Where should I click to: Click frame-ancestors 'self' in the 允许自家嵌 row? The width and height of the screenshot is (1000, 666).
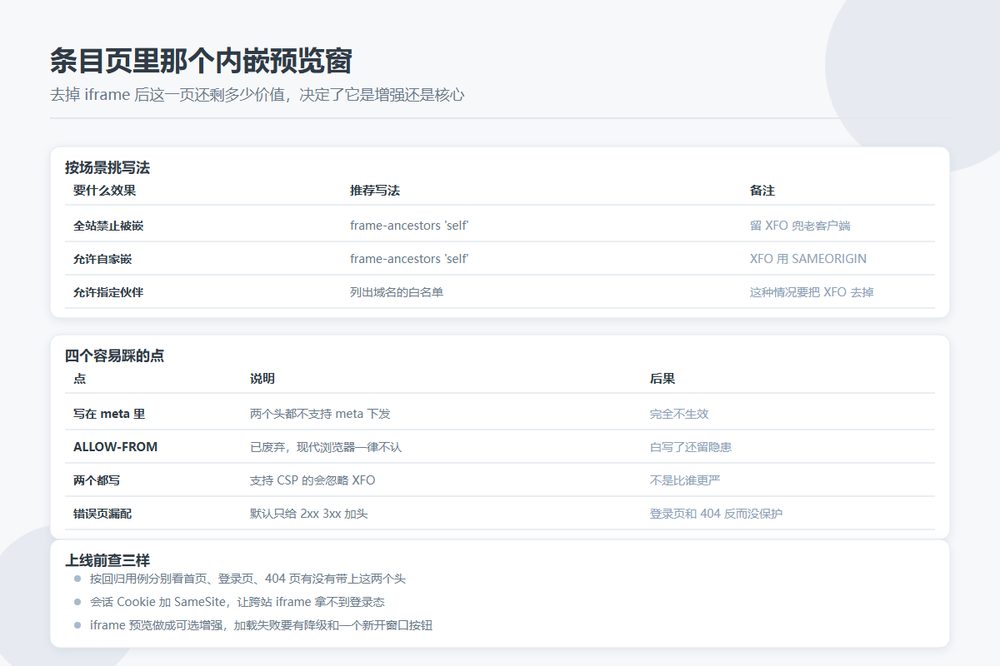pos(409,258)
